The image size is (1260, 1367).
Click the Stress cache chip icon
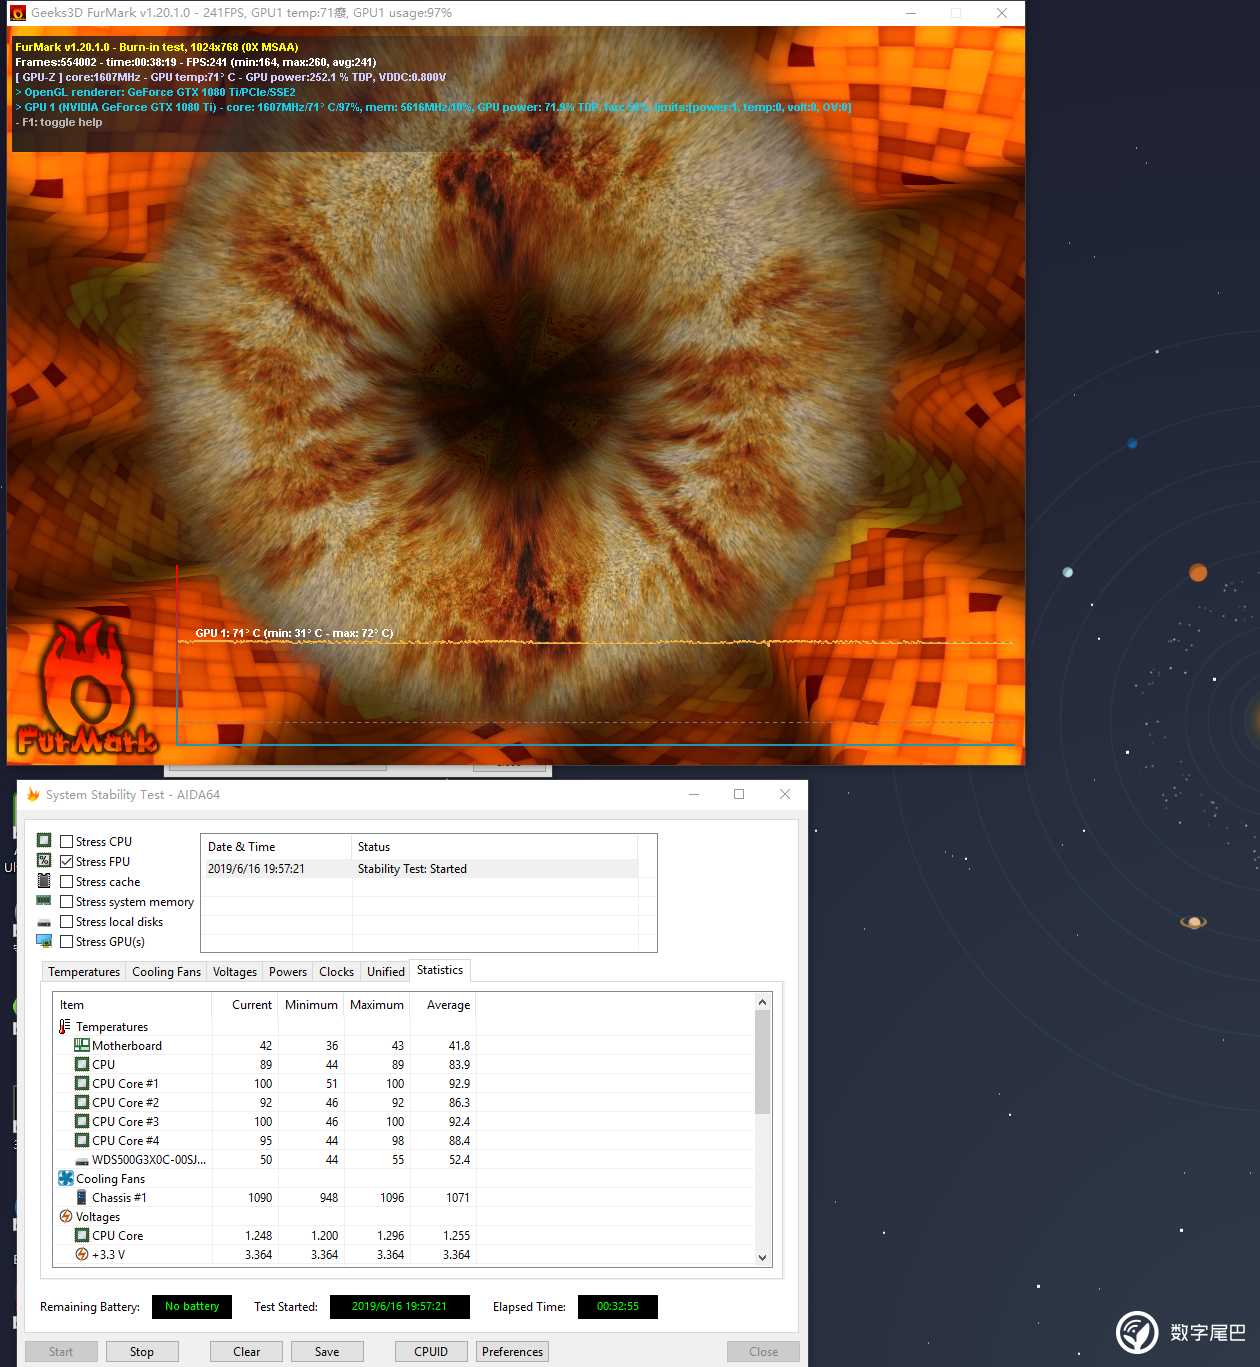pyautogui.click(x=44, y=881)
